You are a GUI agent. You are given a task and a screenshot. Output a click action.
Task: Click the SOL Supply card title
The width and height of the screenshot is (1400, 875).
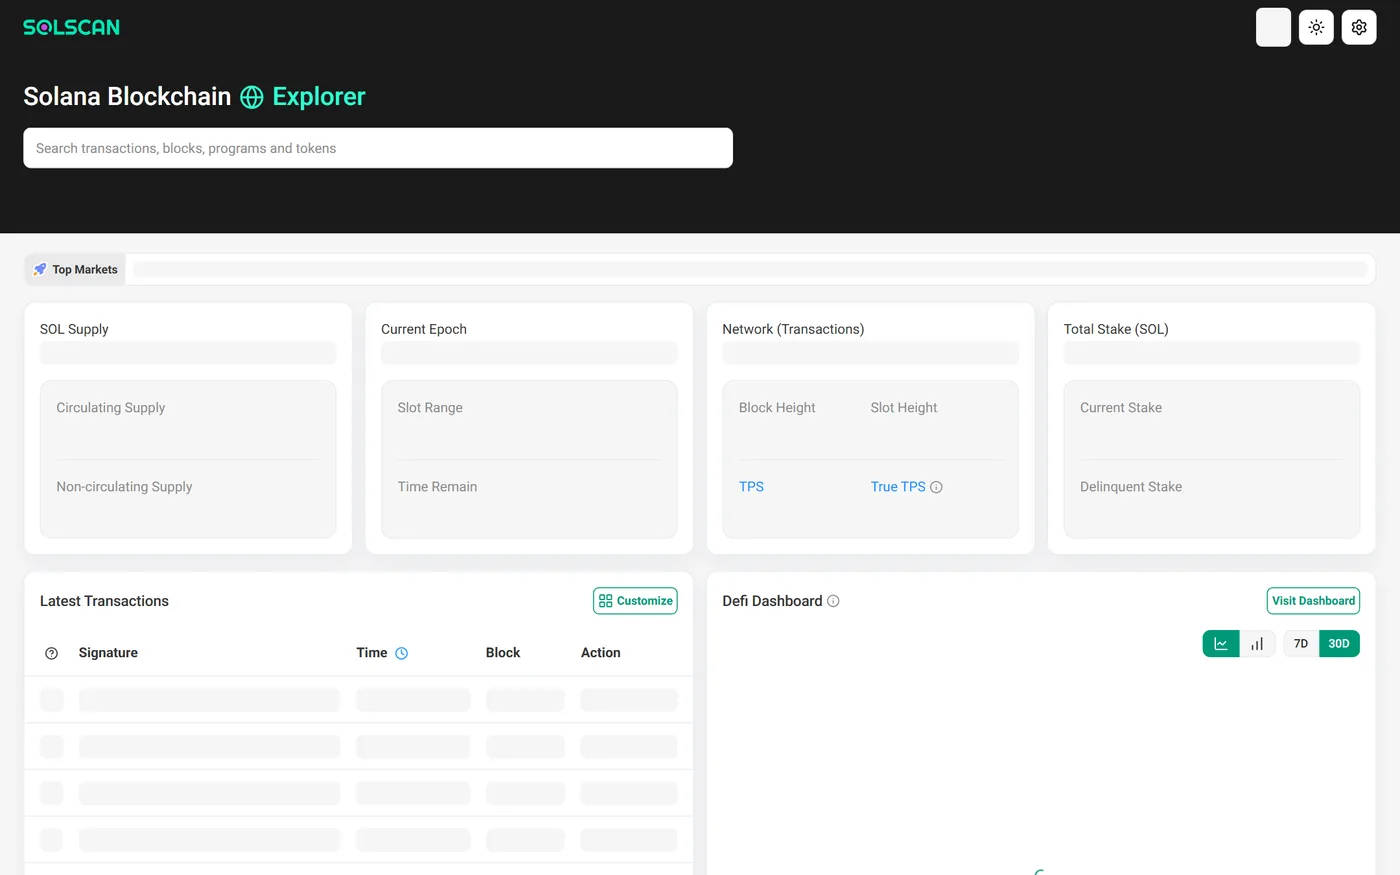74,329
